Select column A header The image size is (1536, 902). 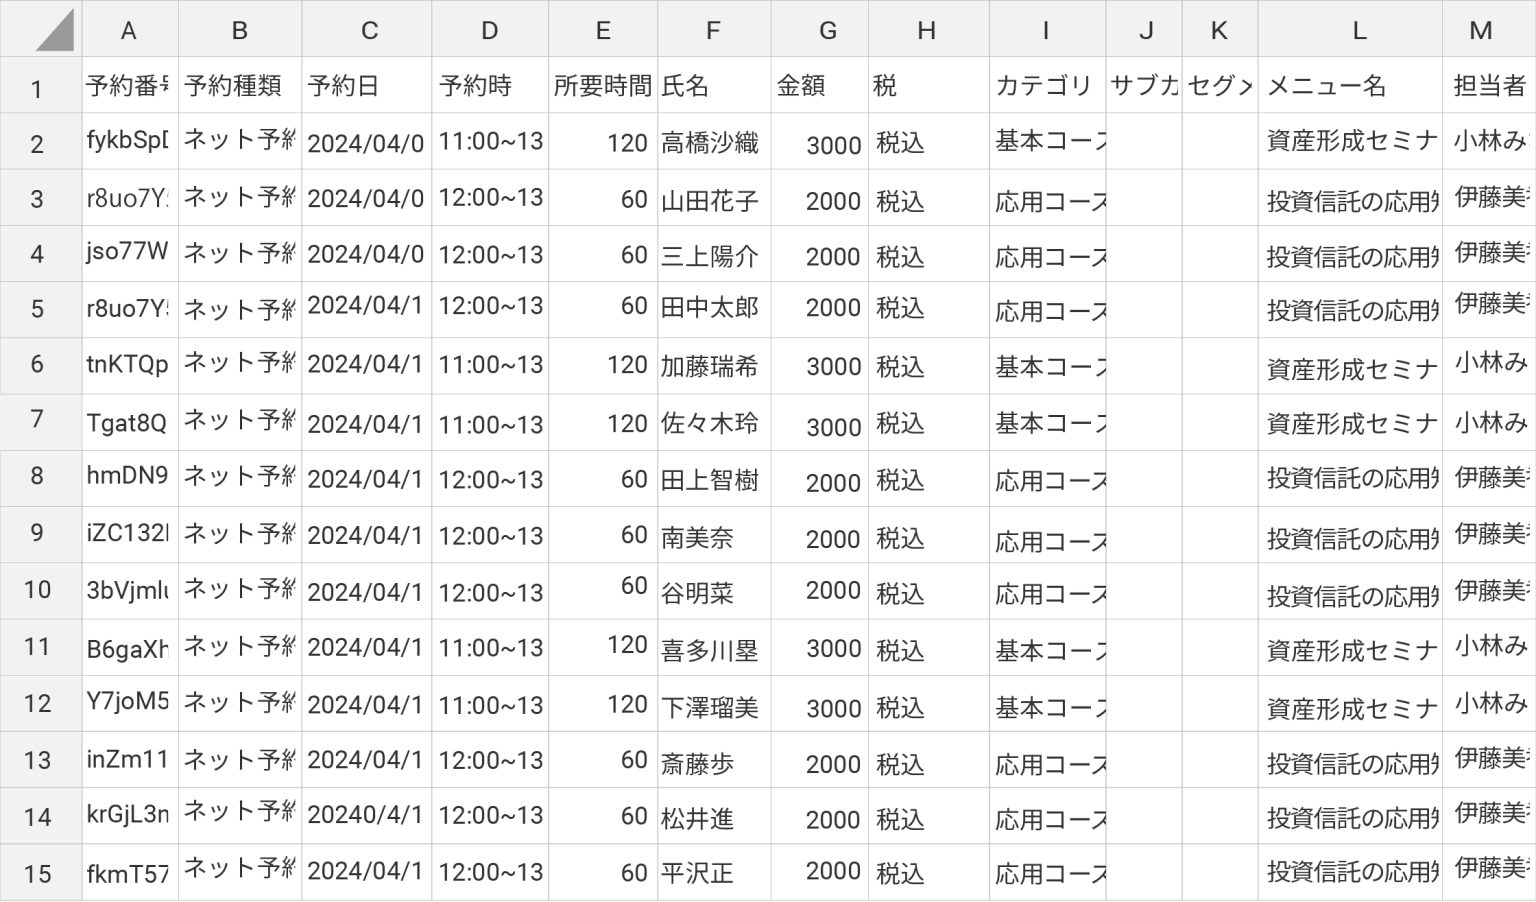click(129, 30)
